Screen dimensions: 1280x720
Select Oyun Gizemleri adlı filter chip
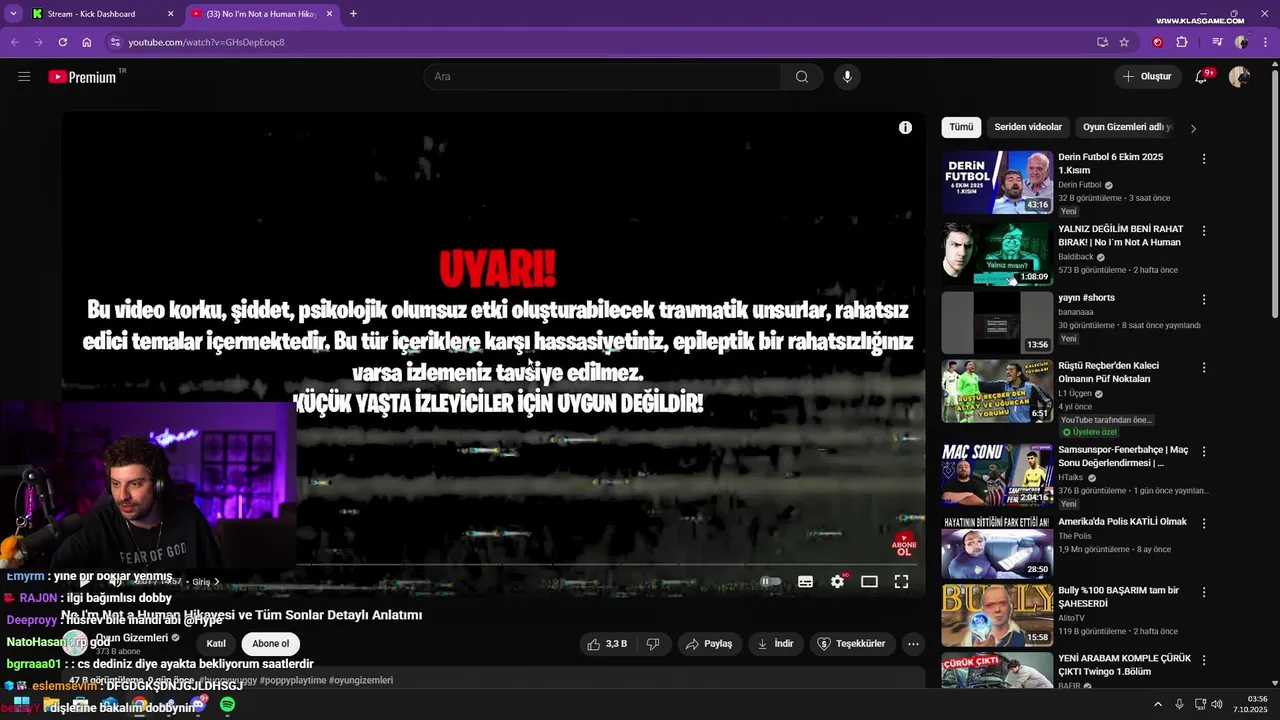click(x=1127, y=128)
